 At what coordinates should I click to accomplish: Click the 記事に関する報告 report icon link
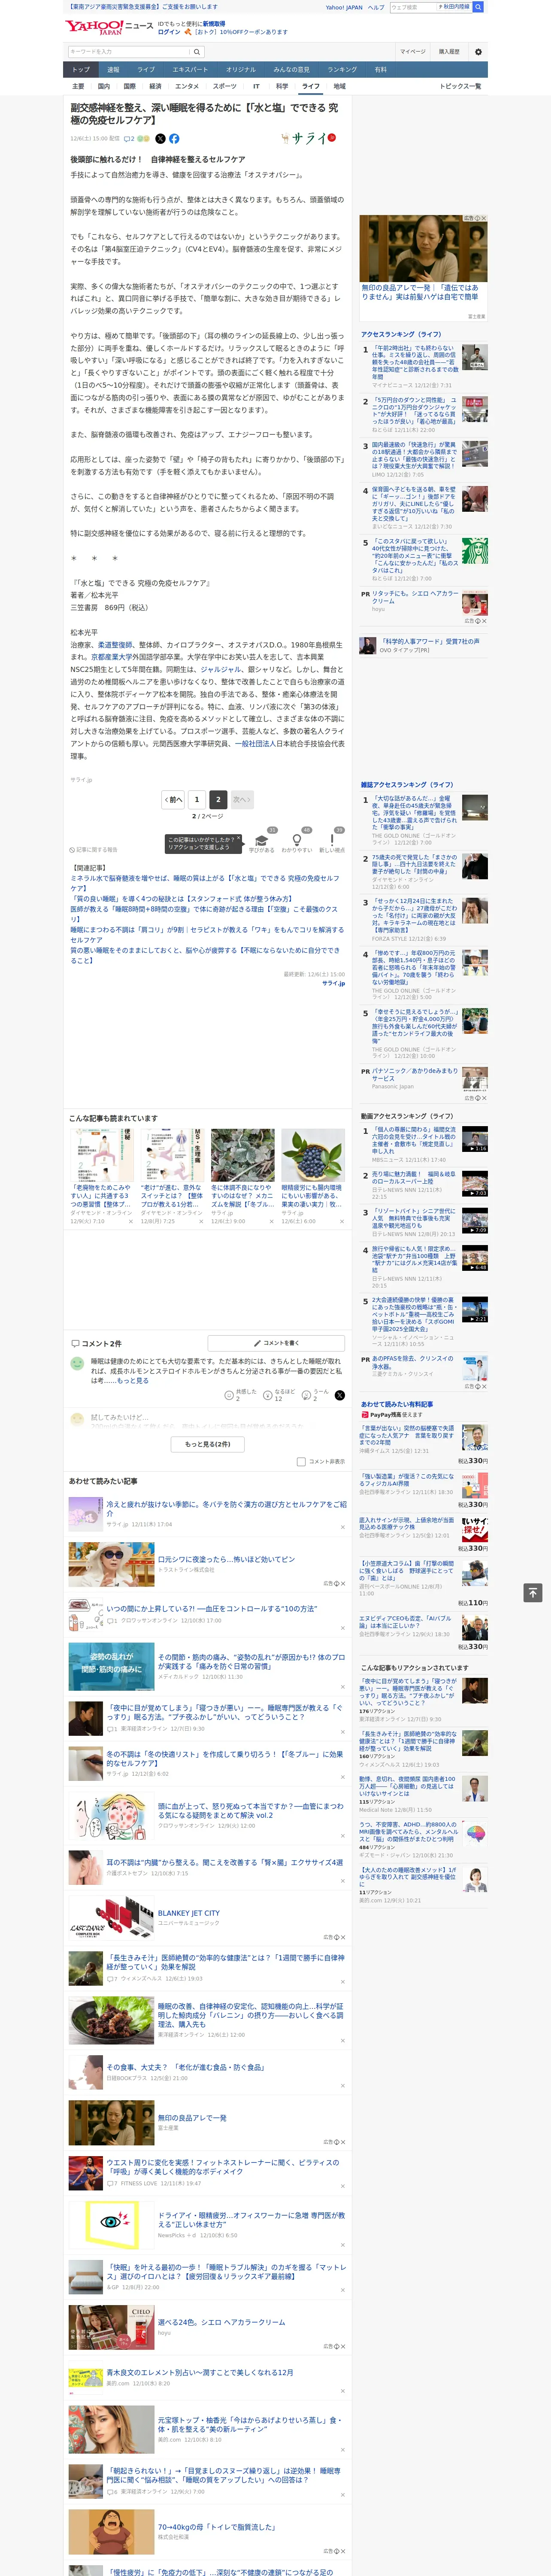tap(93, 850)
